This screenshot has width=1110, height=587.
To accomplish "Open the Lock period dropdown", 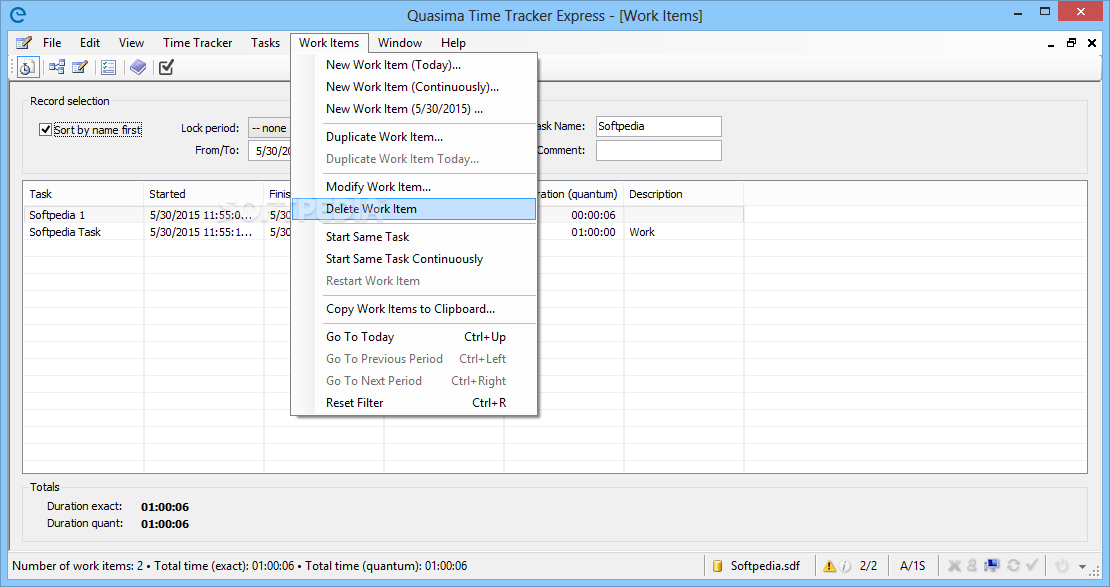I will coord(270,128).
